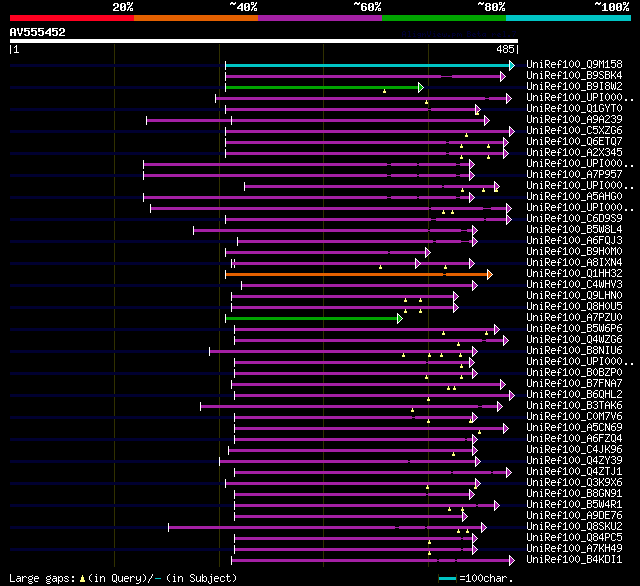The height and width of the screenshot is (586, 640).
Task: Open the UniRef100_A9A239 hit label
Action: click(x=574, y=120)
